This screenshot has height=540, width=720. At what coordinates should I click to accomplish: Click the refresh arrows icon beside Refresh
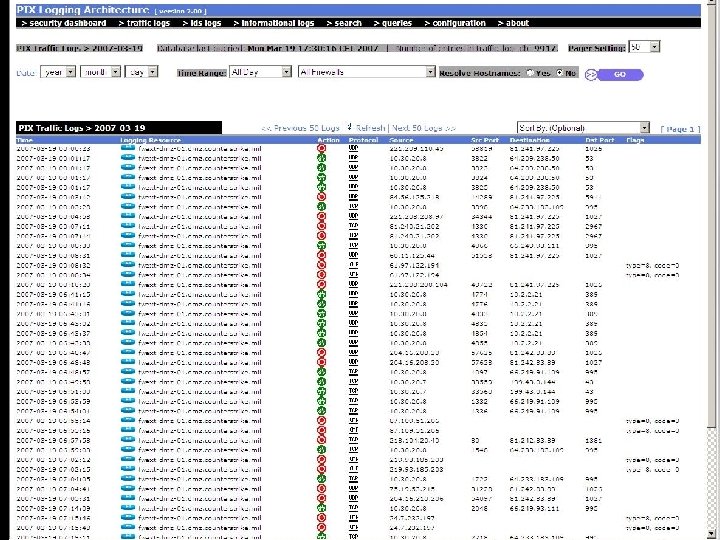[x=349, y=127]
